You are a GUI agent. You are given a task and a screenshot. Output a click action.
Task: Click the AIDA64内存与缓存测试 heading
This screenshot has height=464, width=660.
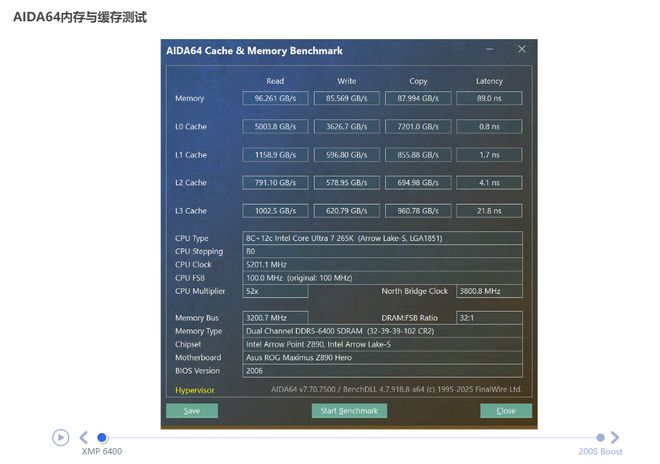tap(80, 17)
